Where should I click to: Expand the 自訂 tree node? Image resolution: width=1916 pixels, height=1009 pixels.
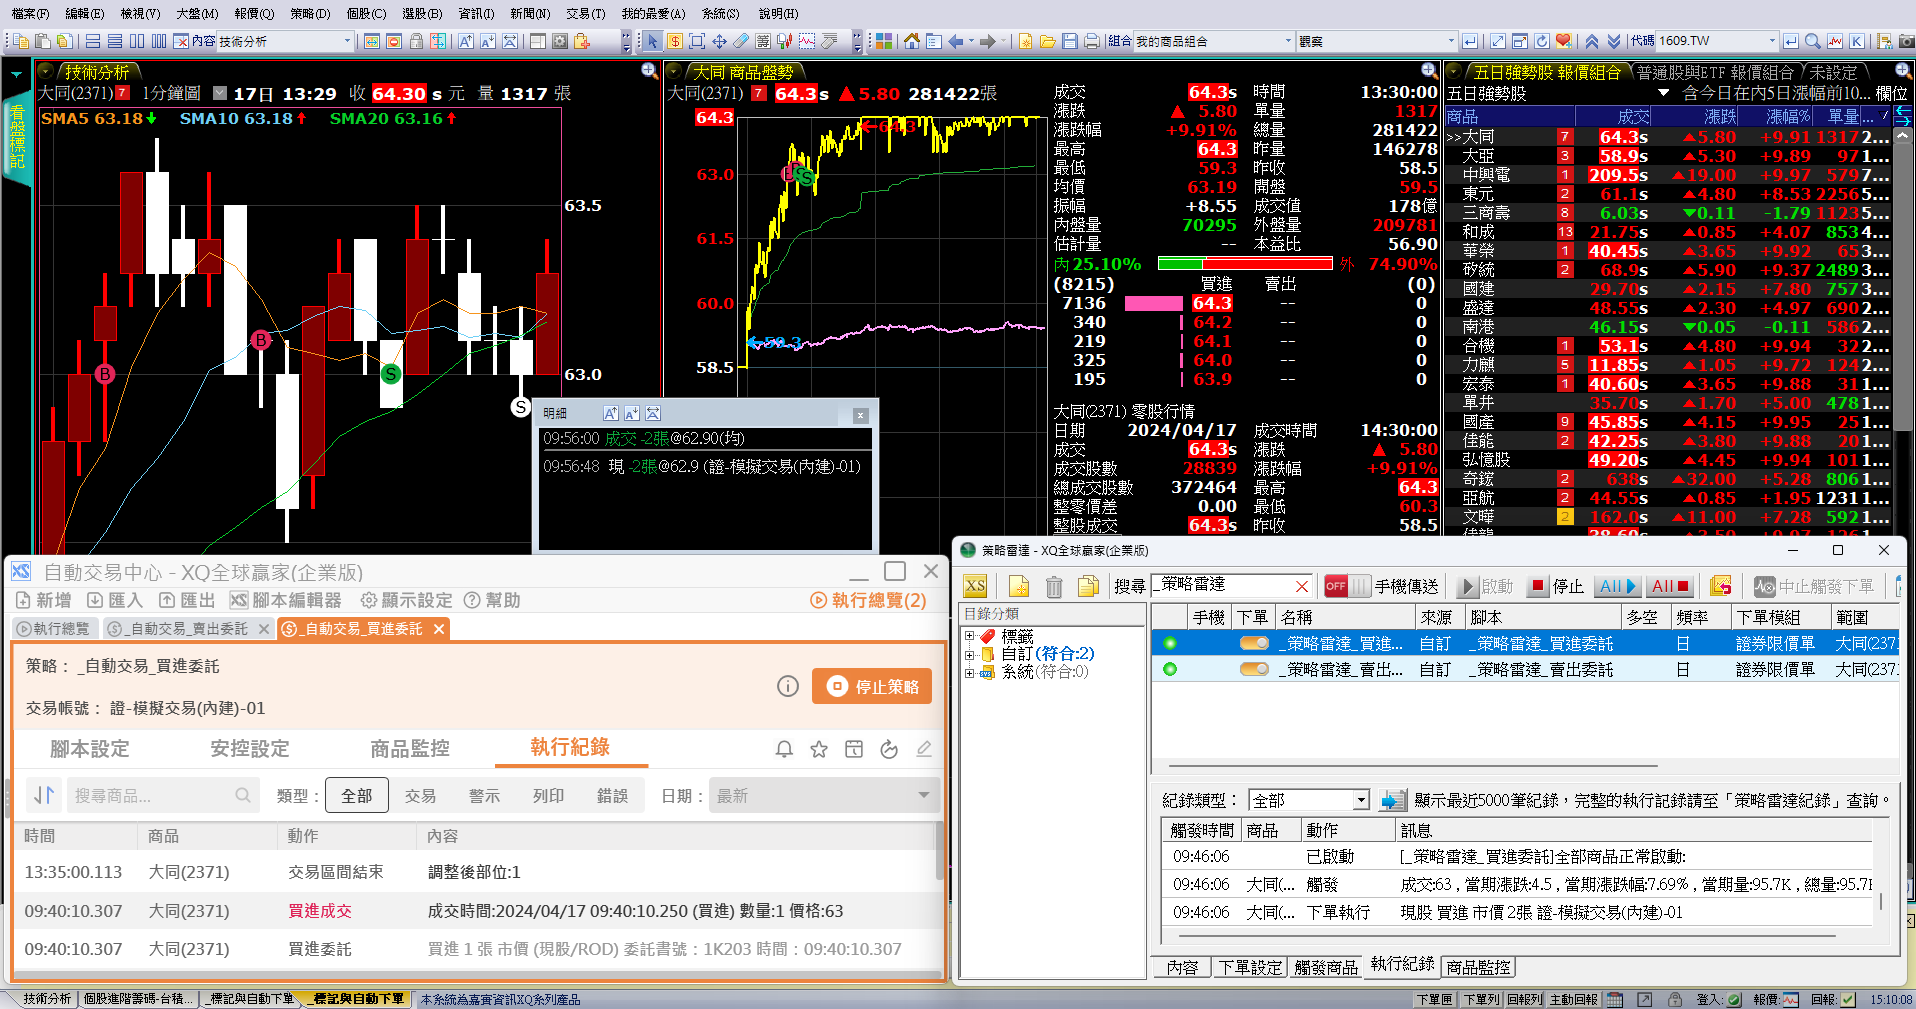click(x=969, y=654)
